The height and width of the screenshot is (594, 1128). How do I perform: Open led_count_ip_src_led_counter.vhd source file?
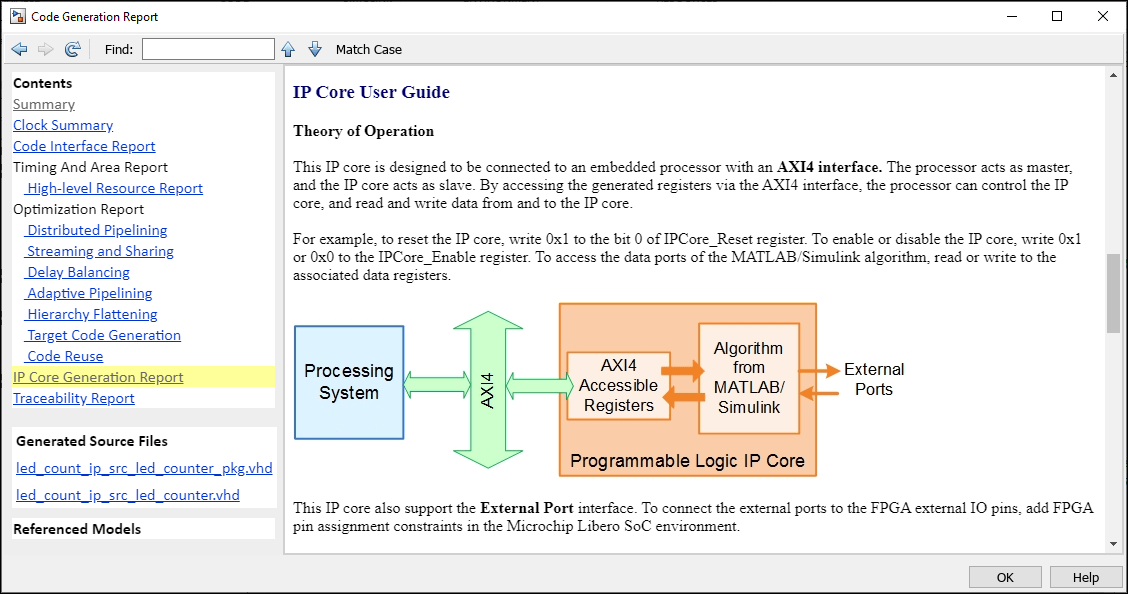pos(127,494)
